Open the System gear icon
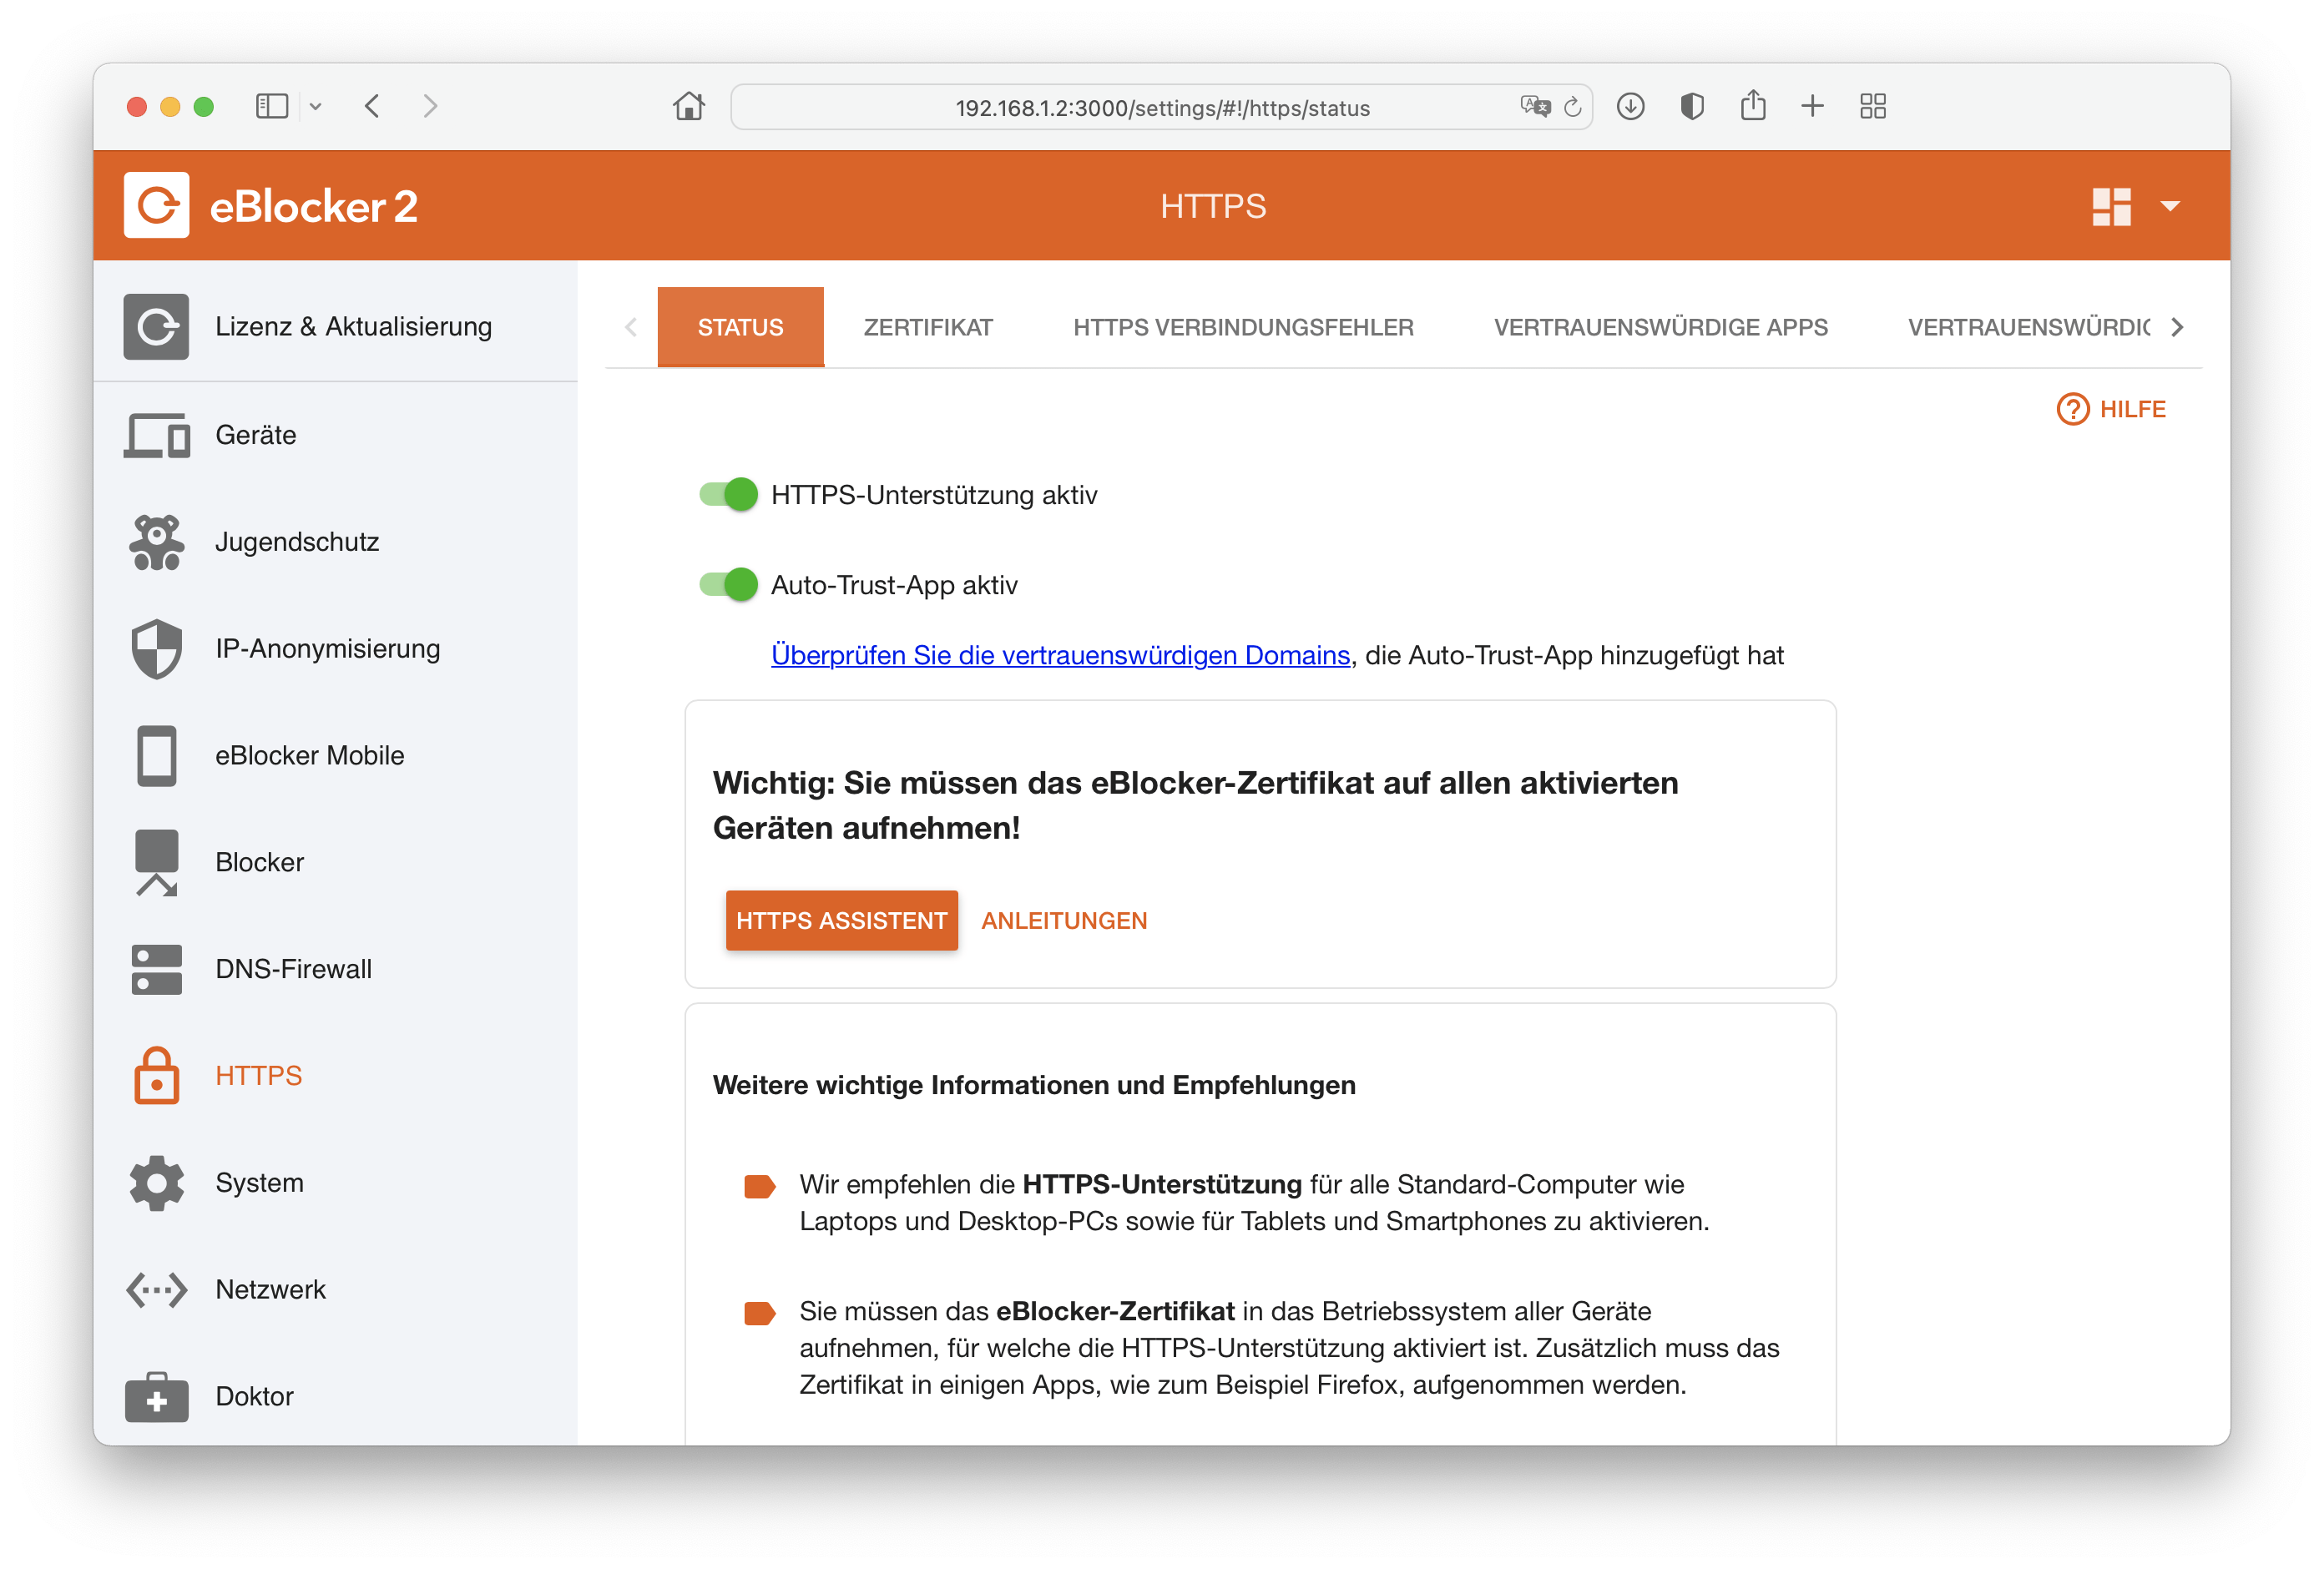This screenshot has width=2324, height=1569. (x=156, y=1183)
